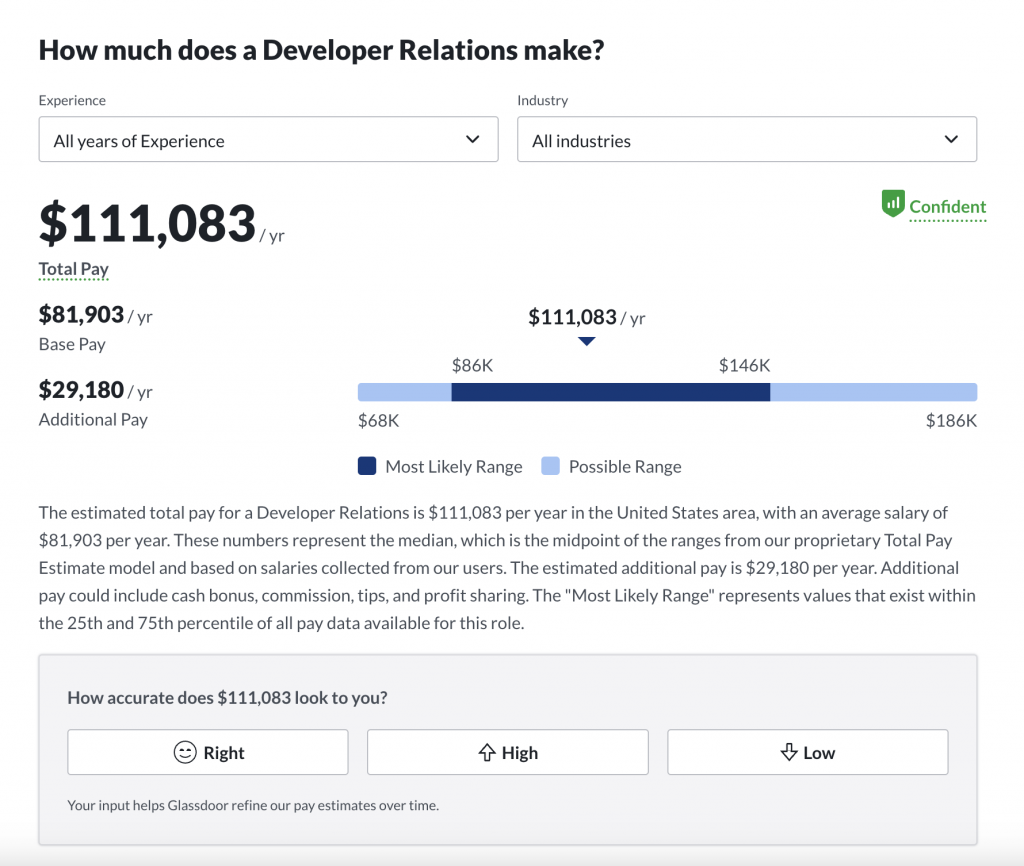Screen dimensions: 1024x866
Task: Open the All industries dropdown
Action: click(747, 139)
